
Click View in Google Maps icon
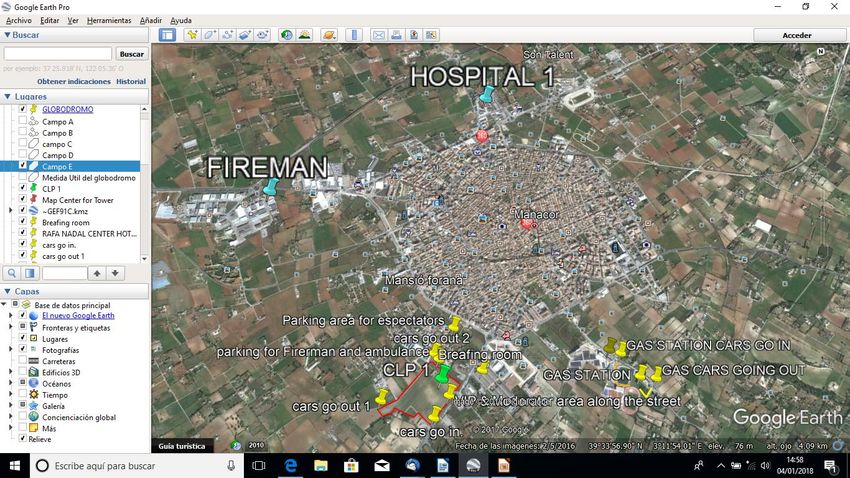click(x=432, y=35)
